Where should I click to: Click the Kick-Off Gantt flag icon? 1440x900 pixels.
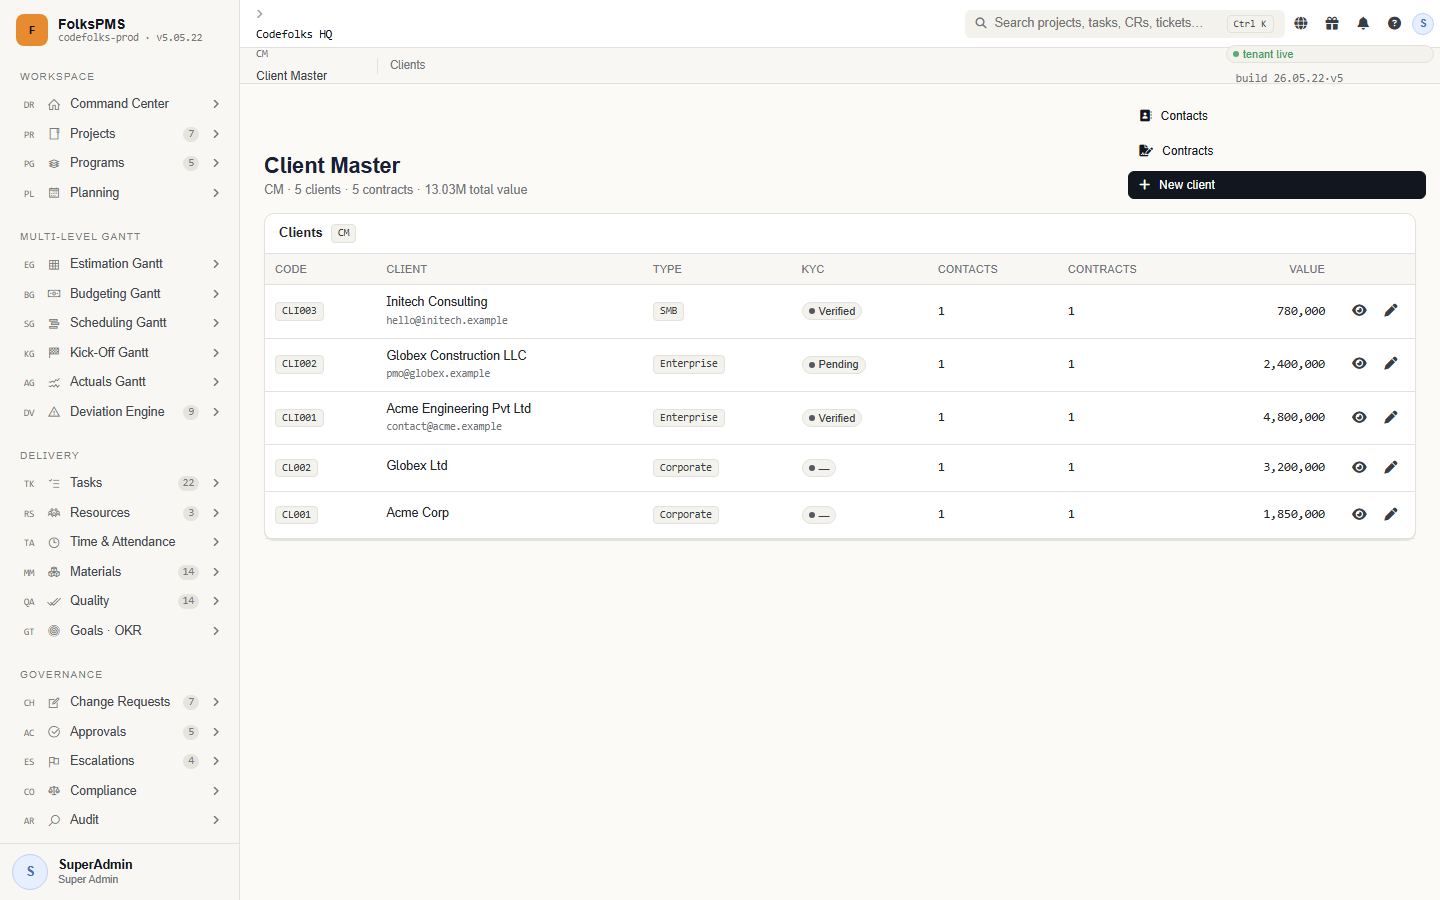54,353
